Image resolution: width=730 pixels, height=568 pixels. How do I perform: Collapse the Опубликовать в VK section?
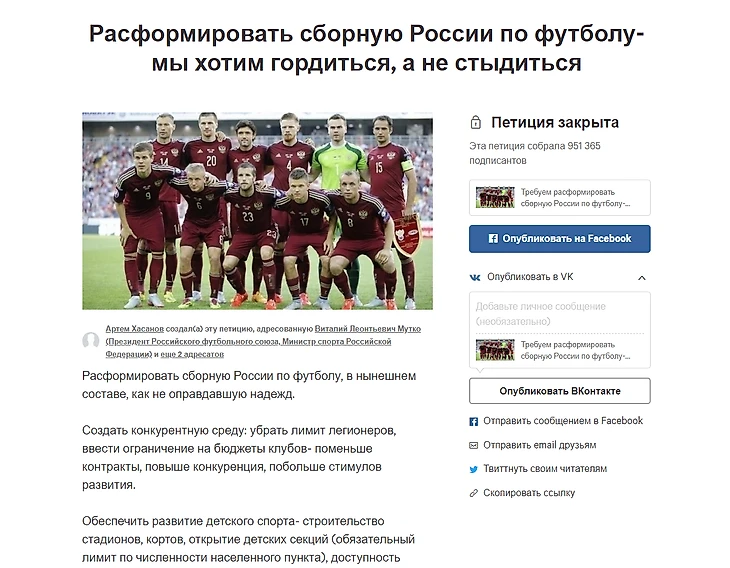point(642,278)
